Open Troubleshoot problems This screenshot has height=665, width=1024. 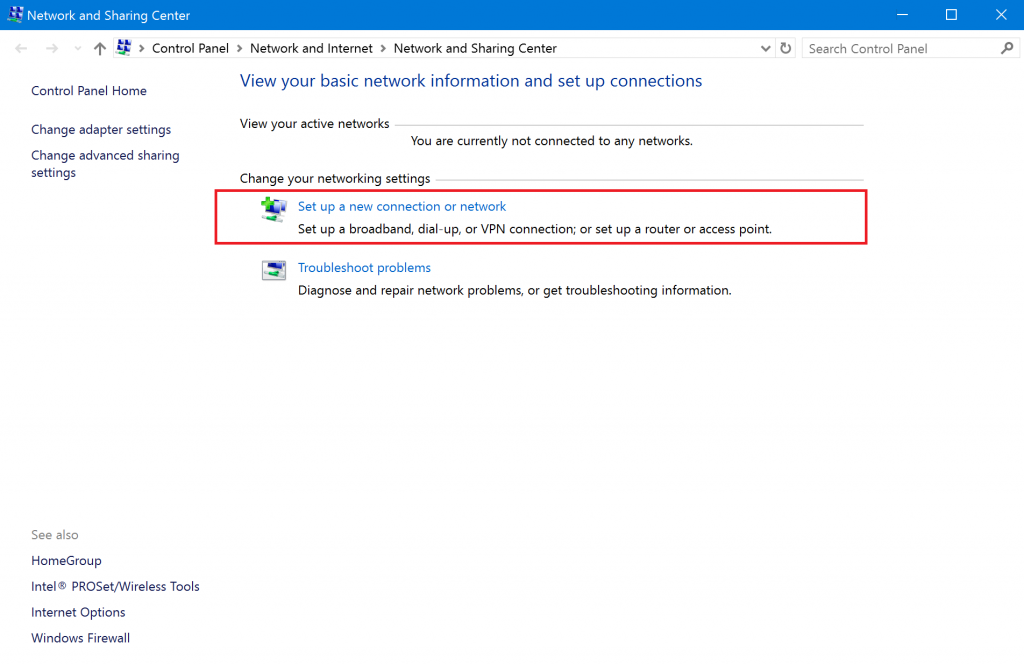364,267
